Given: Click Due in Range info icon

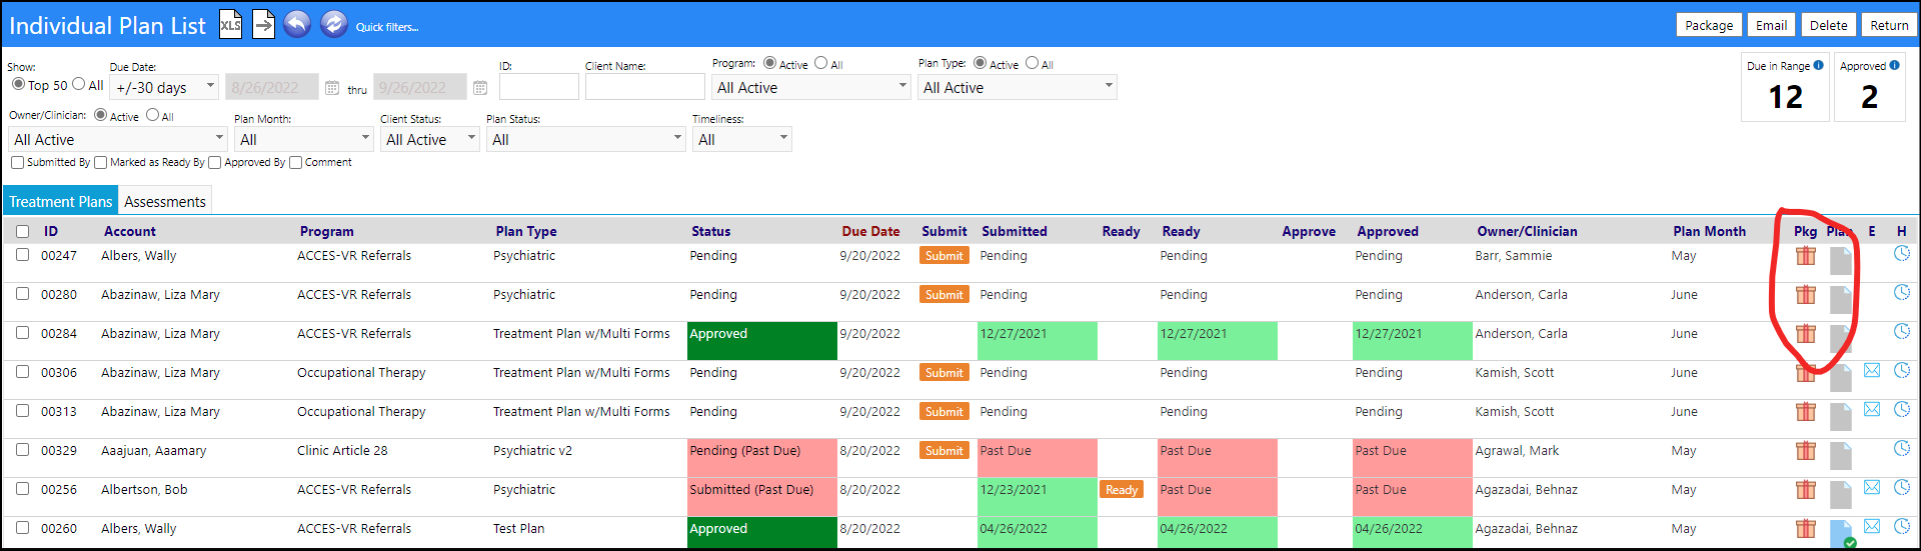Looking at the screenshot, I should 1819,66.
